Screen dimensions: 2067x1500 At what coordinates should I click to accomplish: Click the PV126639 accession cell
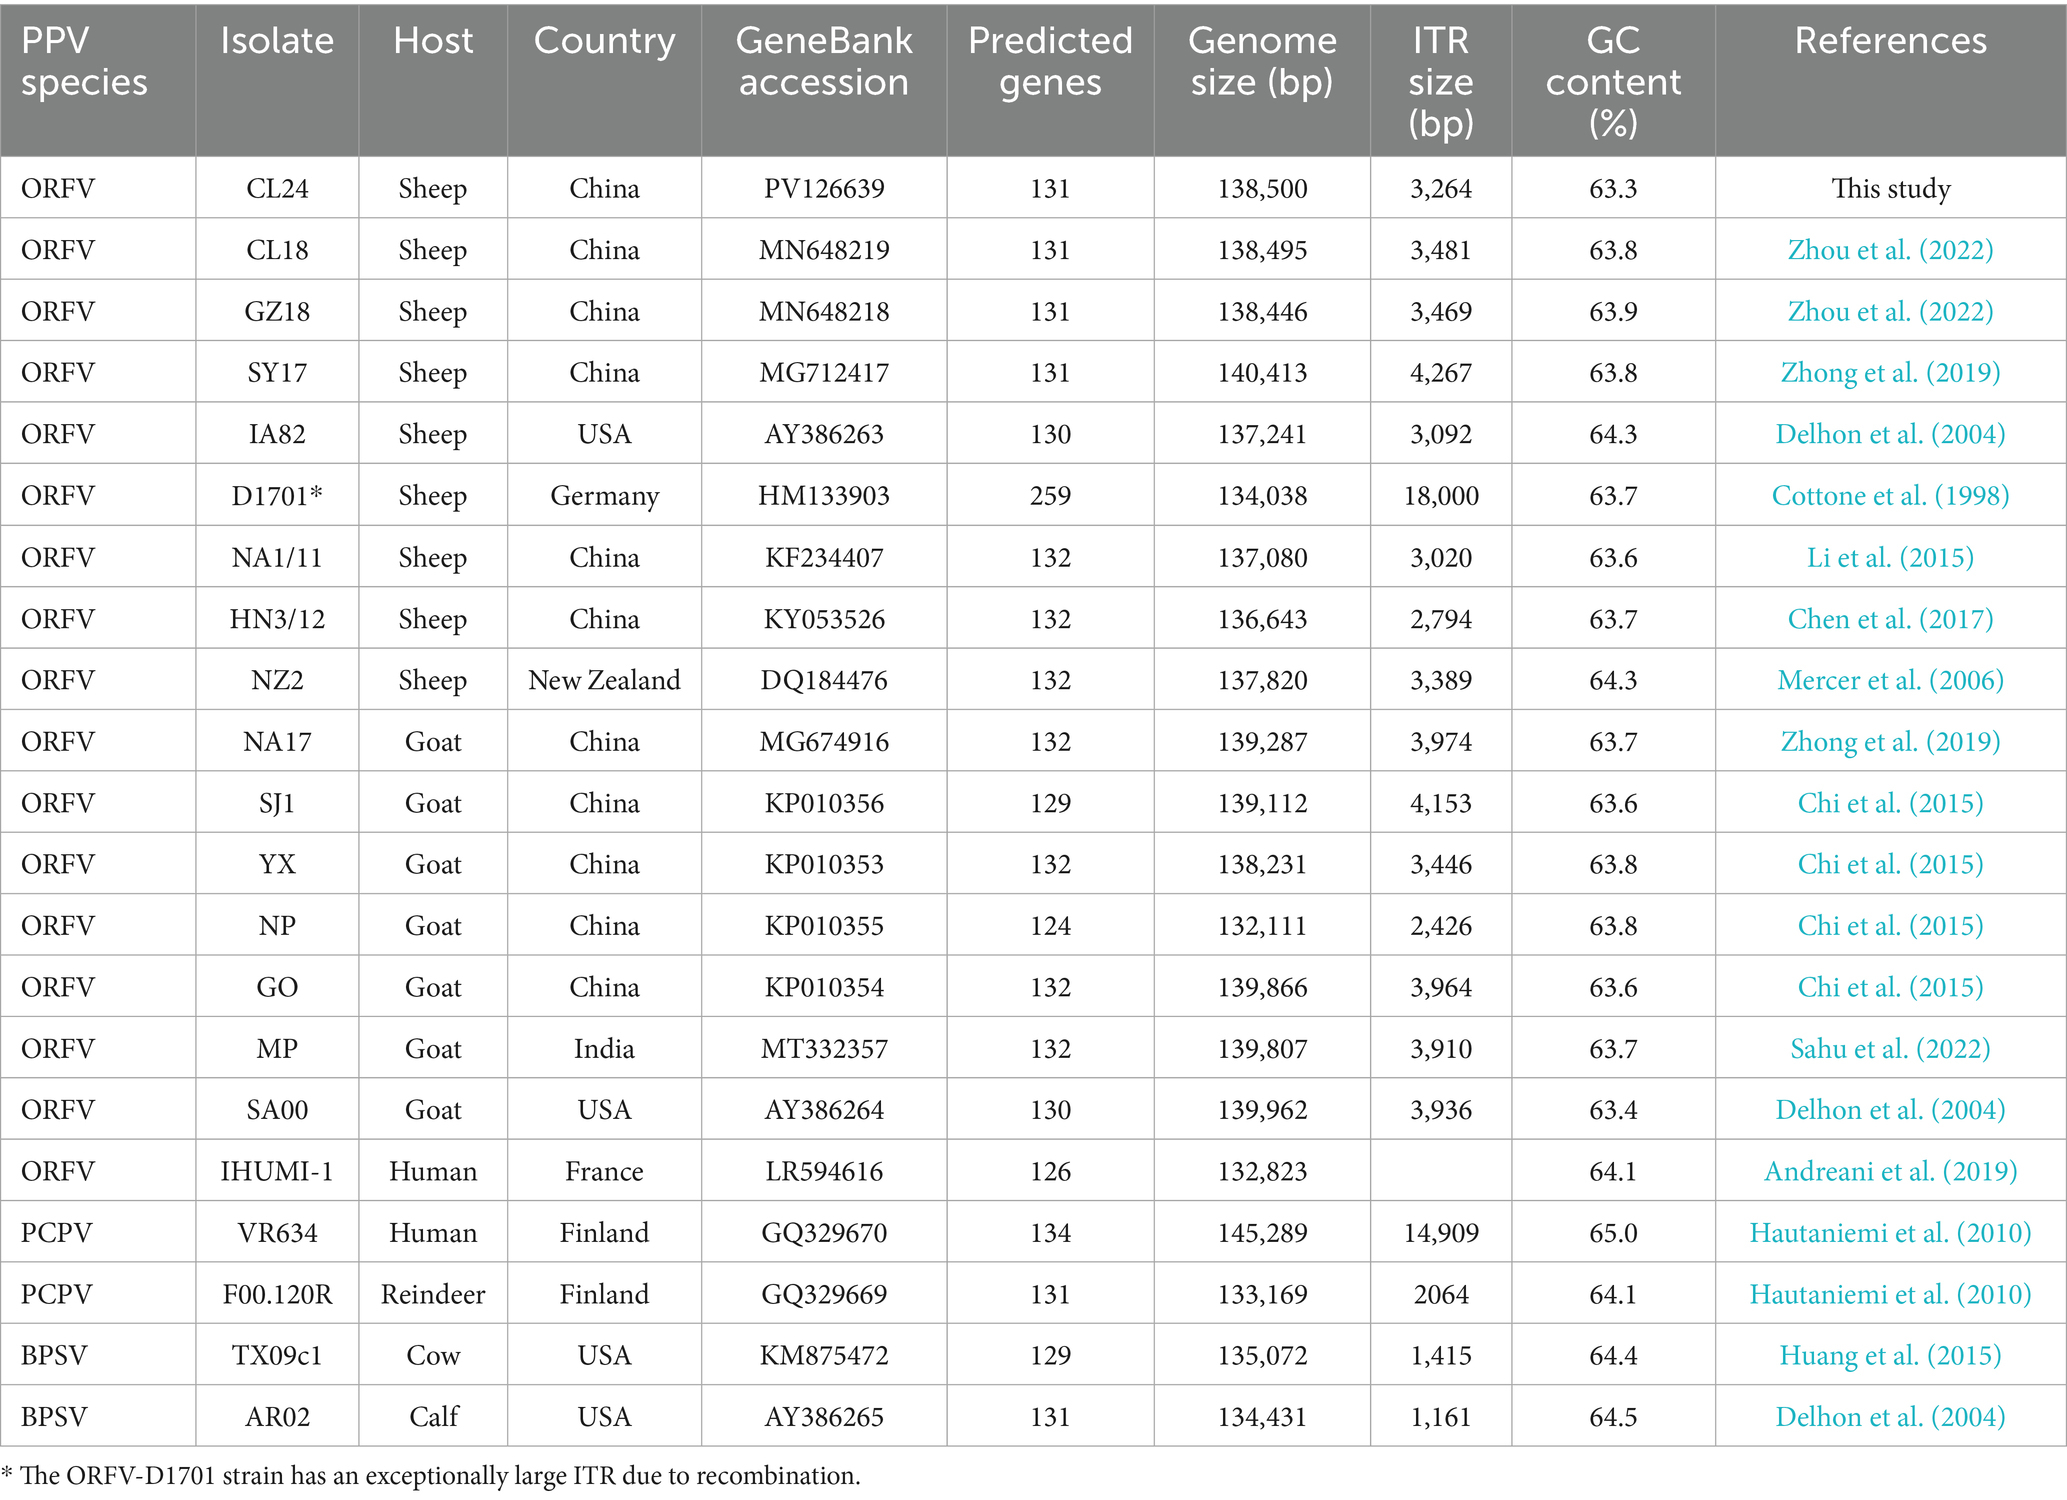(x=823, y=189)
